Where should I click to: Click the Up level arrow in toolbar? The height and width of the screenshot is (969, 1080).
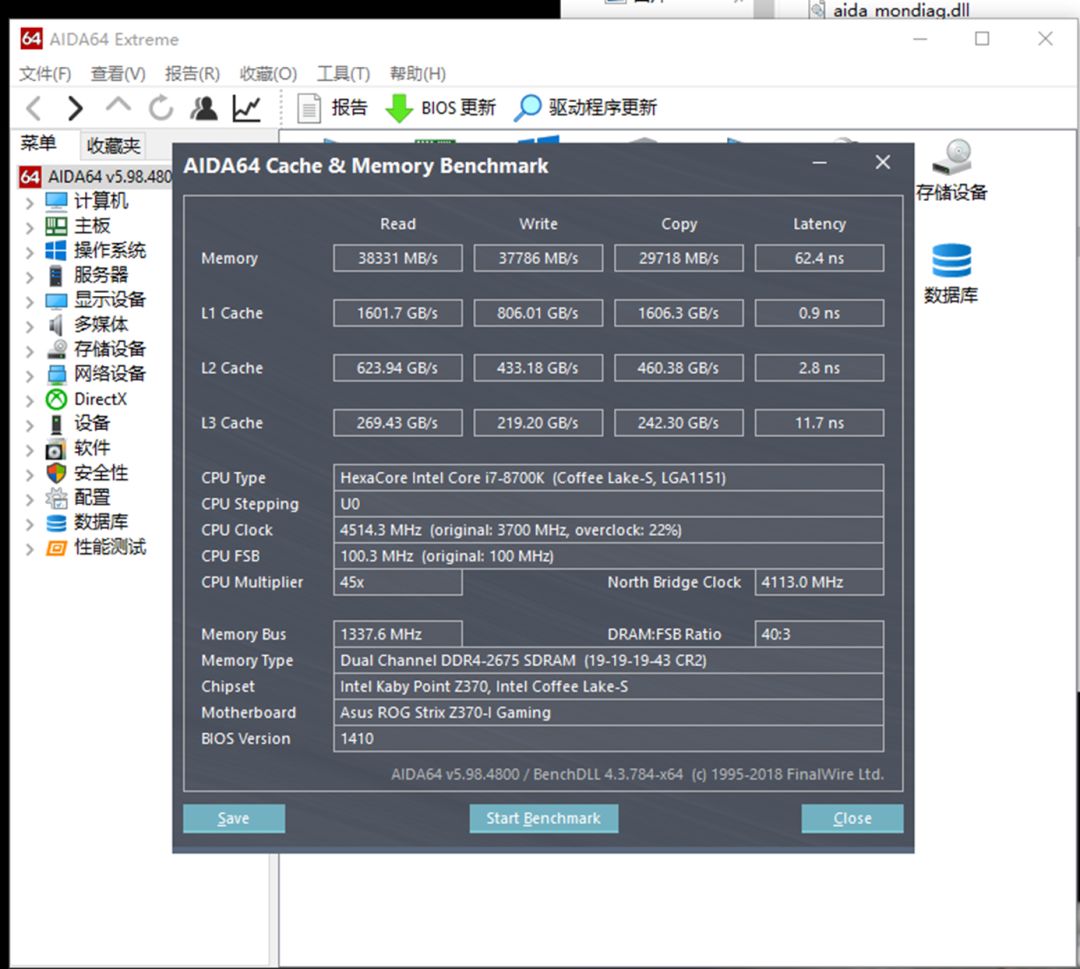coord(118,106)
